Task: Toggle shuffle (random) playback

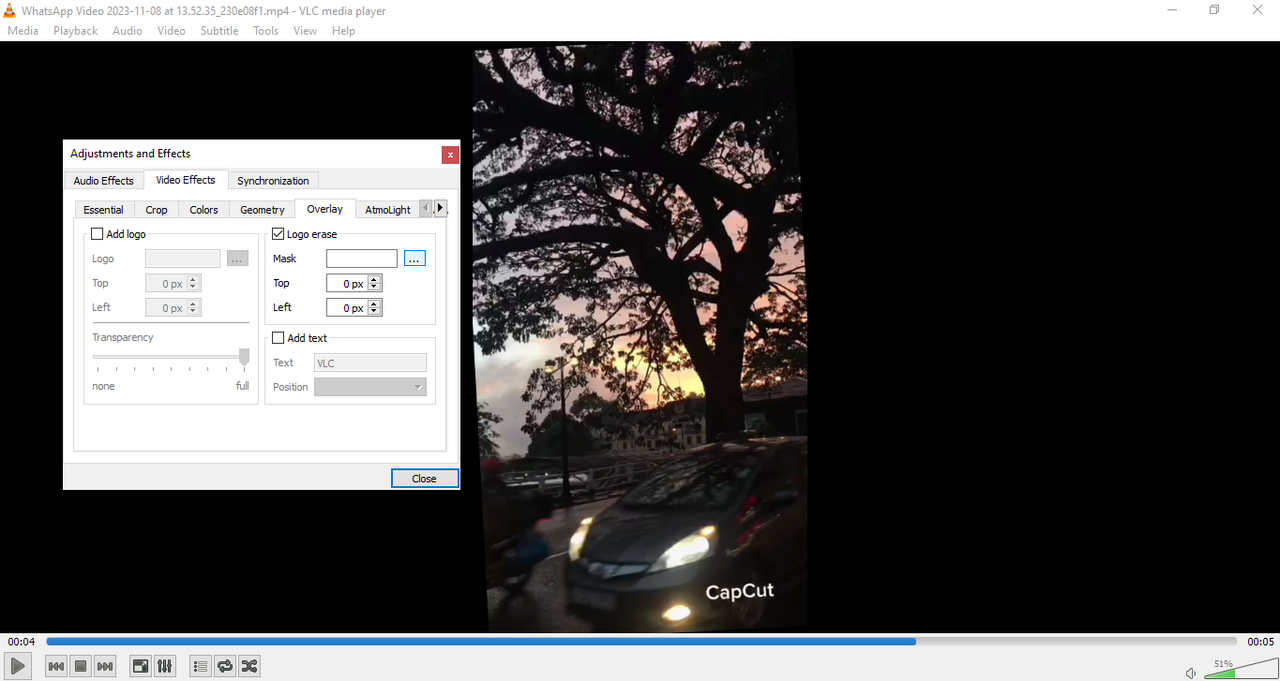Action: (x=250, y=666)
